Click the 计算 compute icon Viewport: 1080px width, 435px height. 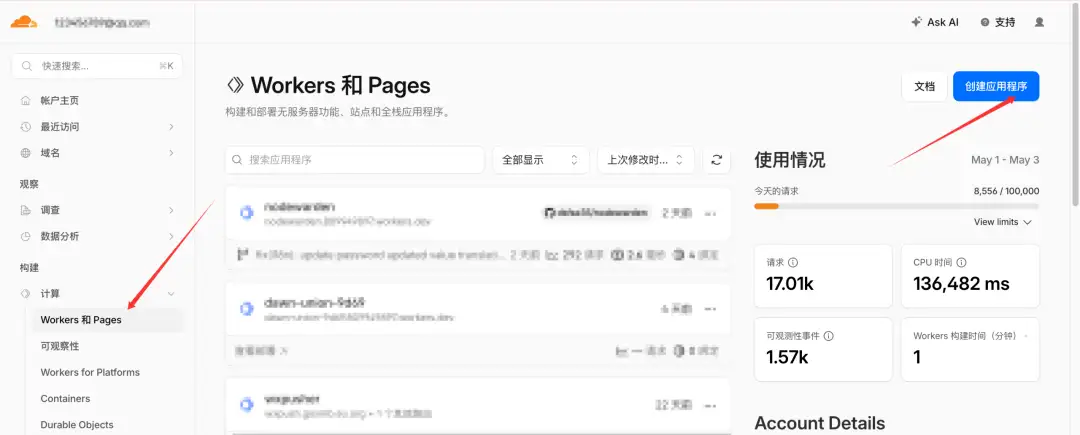tap(26, 294)
